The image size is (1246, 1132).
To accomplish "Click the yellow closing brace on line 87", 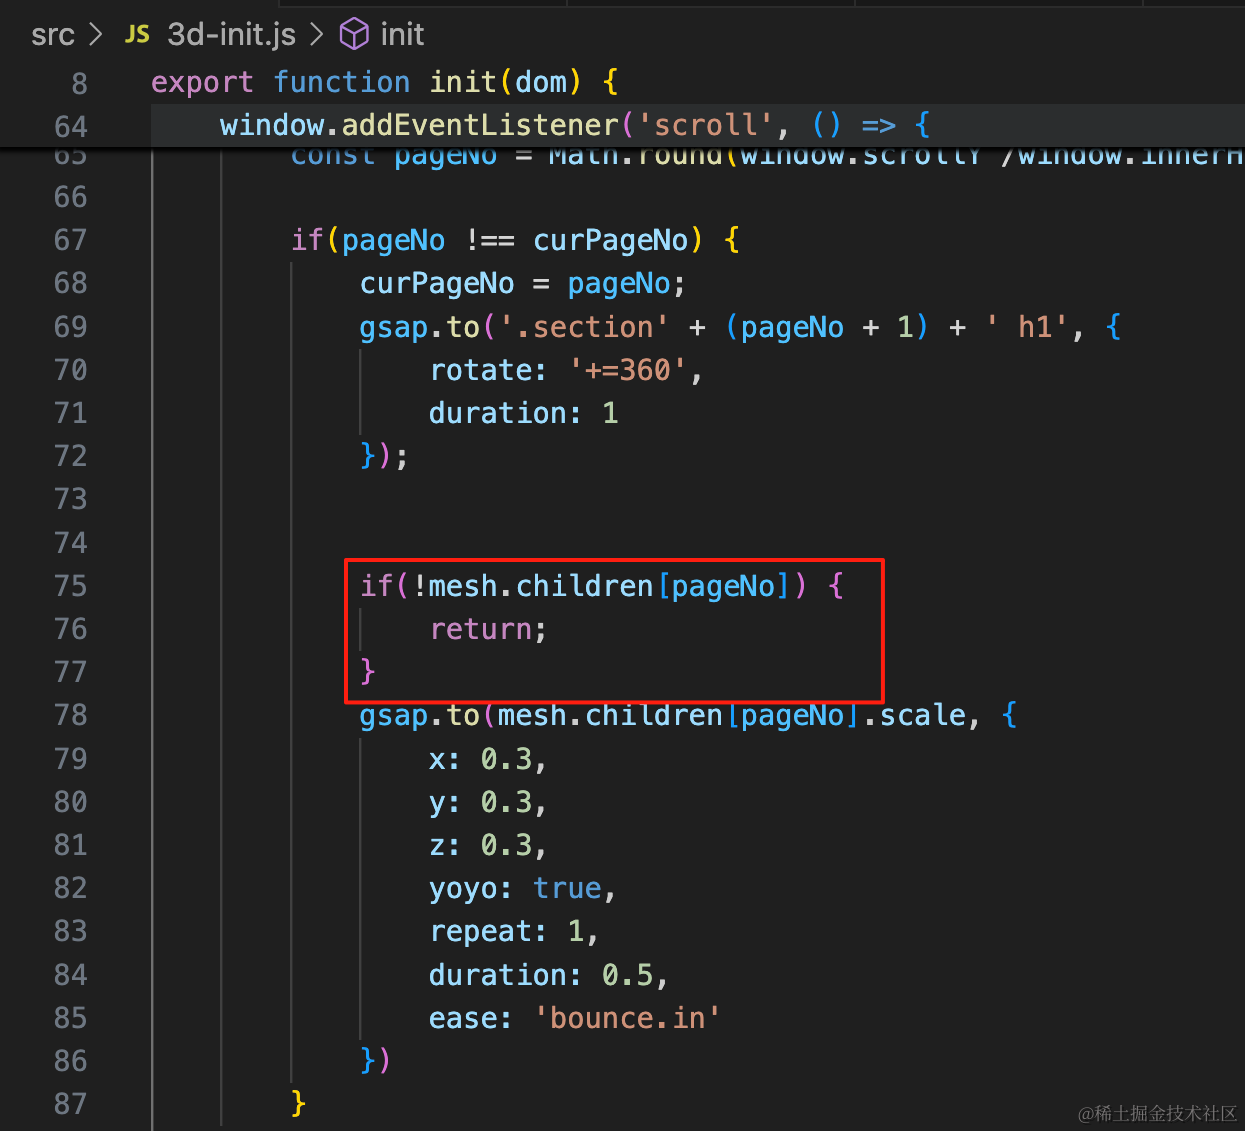I will point(298,1103).
